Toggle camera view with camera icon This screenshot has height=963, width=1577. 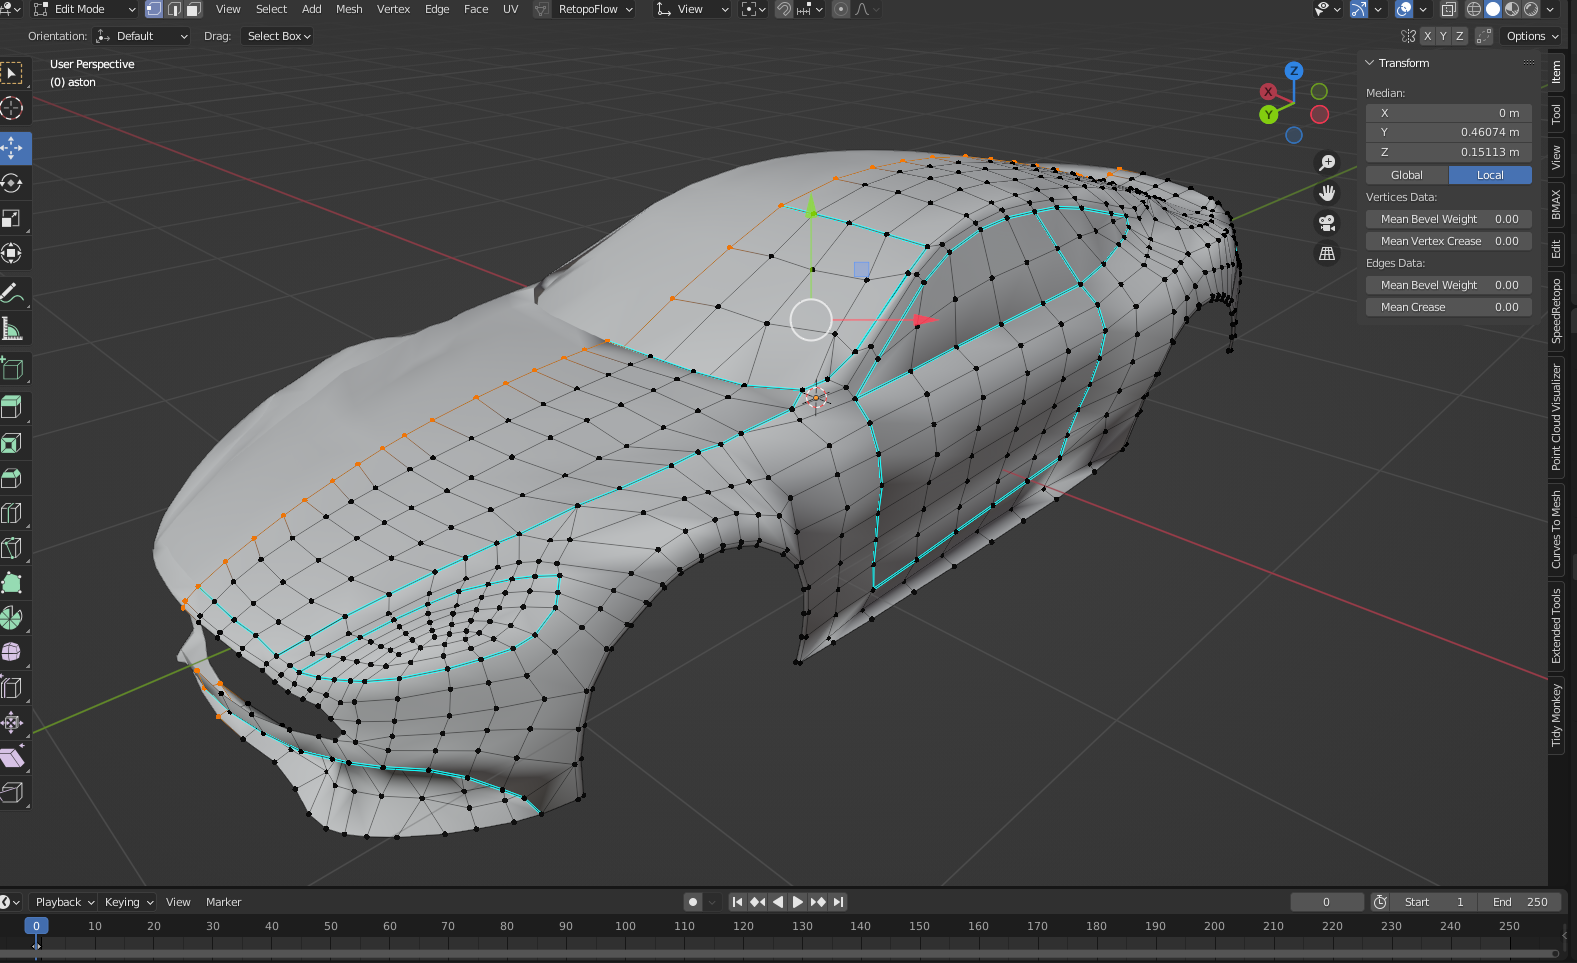point(1327,223)
